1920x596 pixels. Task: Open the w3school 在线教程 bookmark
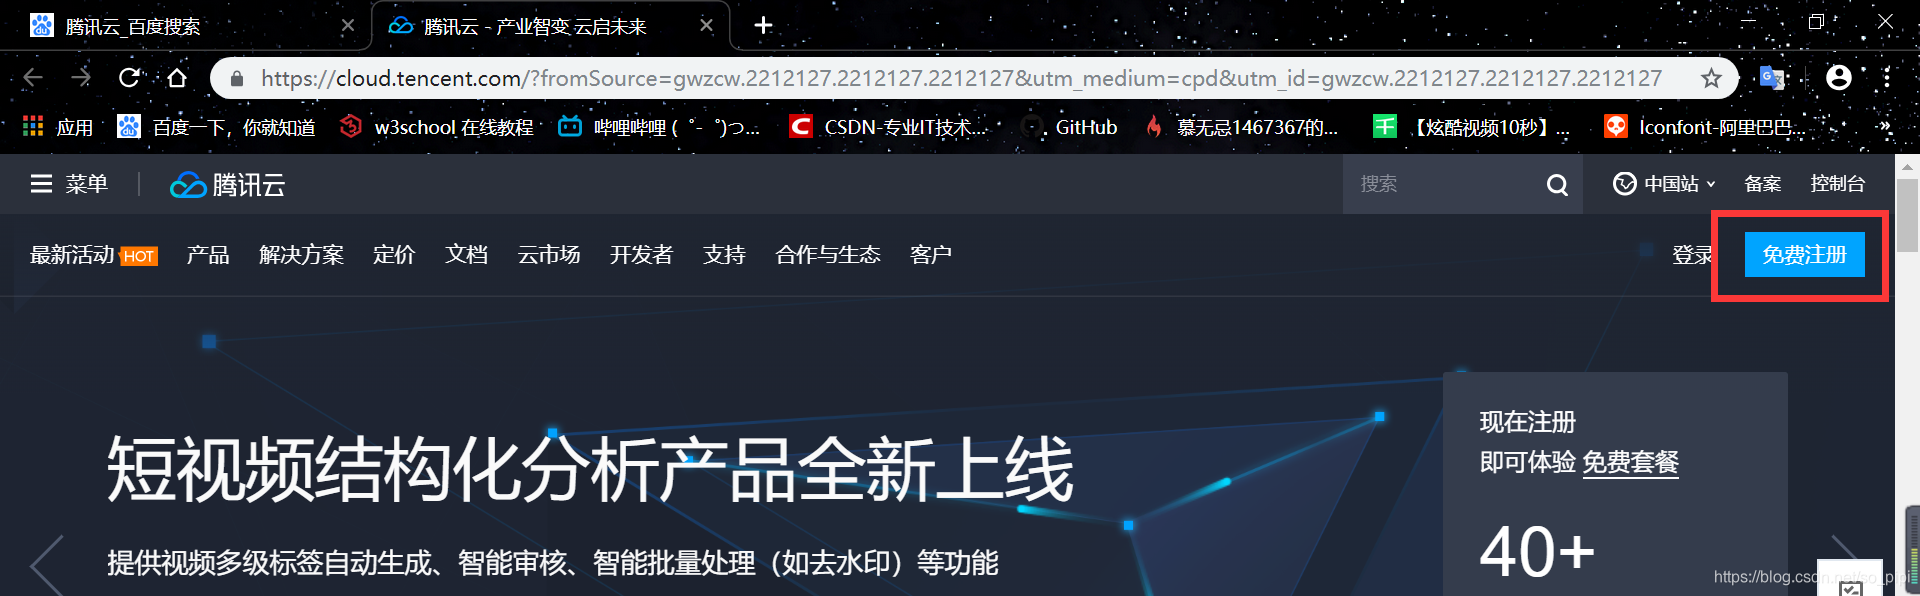[x=437, y=127]
